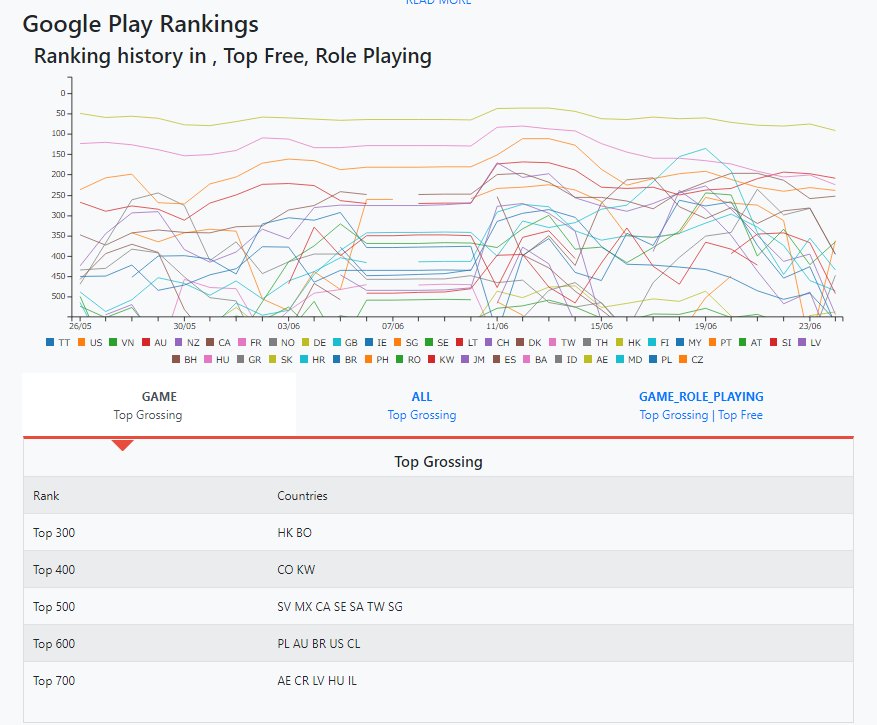Open ALL Top Grossing link
Screen dimensions: 877x725
[422, 415]
